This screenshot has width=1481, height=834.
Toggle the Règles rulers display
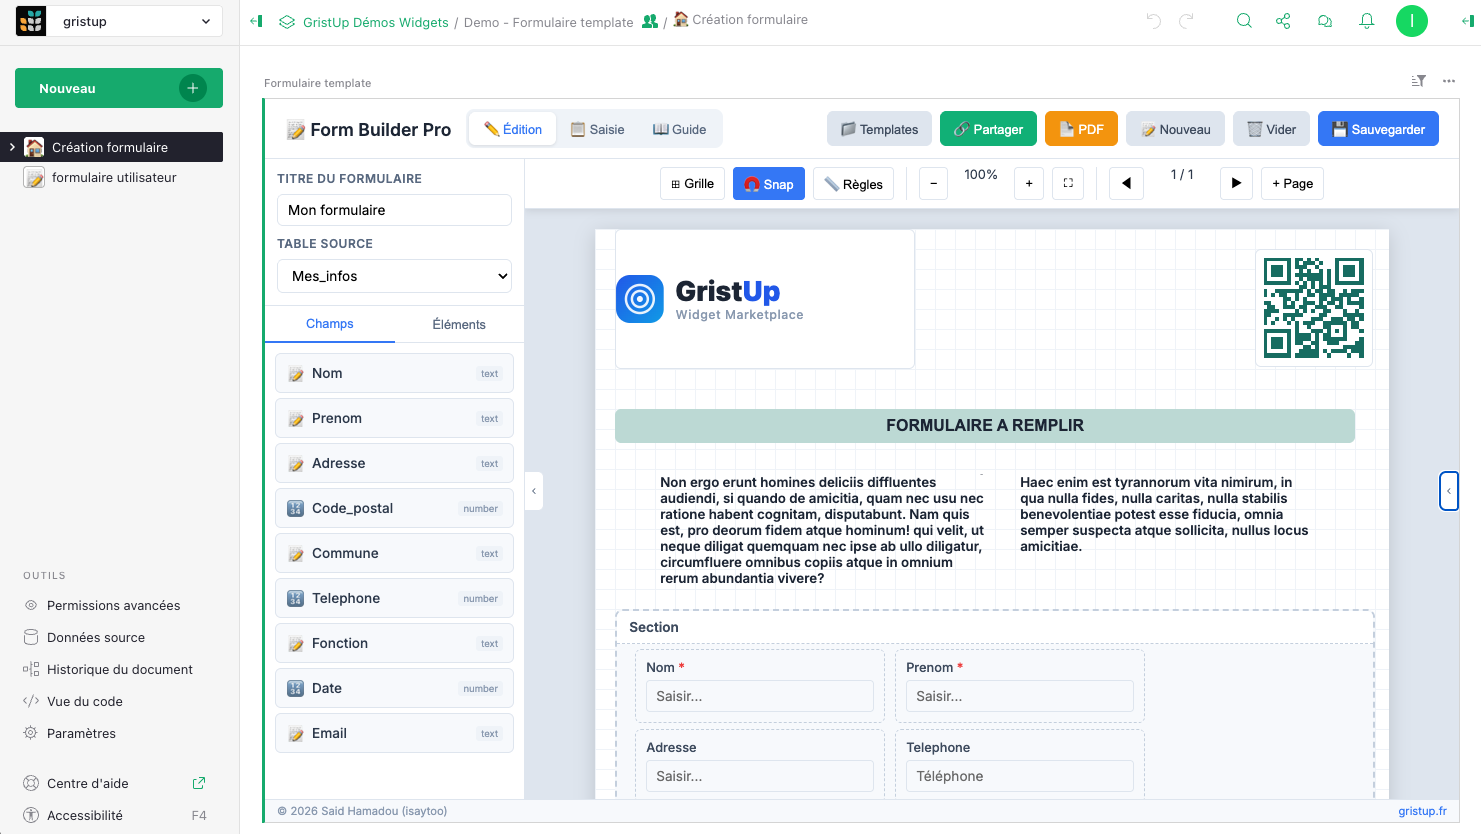pyautogui.click(x=853, y=184)
